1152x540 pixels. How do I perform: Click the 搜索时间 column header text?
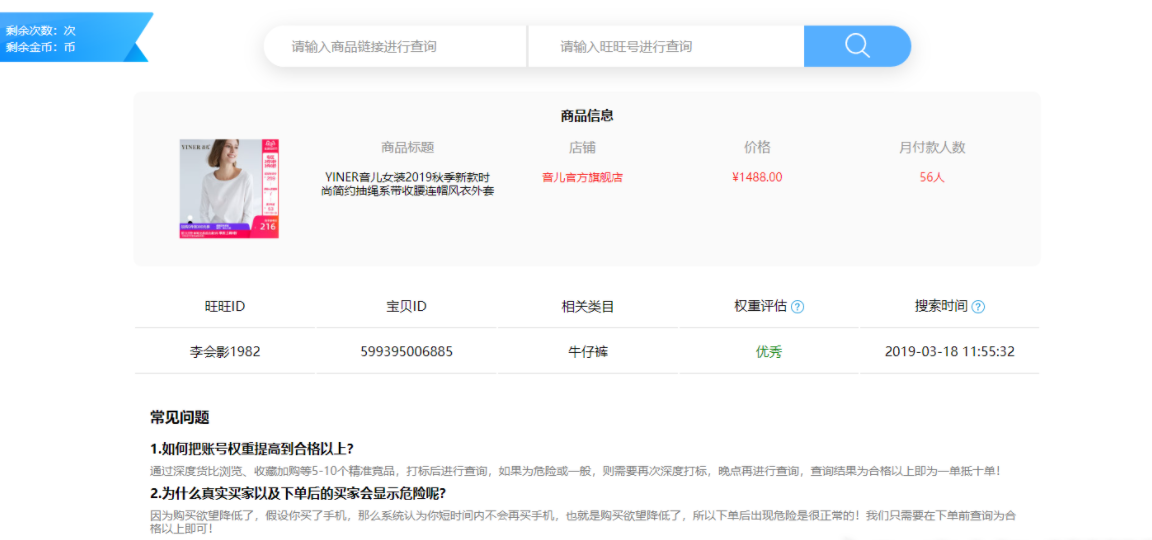941,306
